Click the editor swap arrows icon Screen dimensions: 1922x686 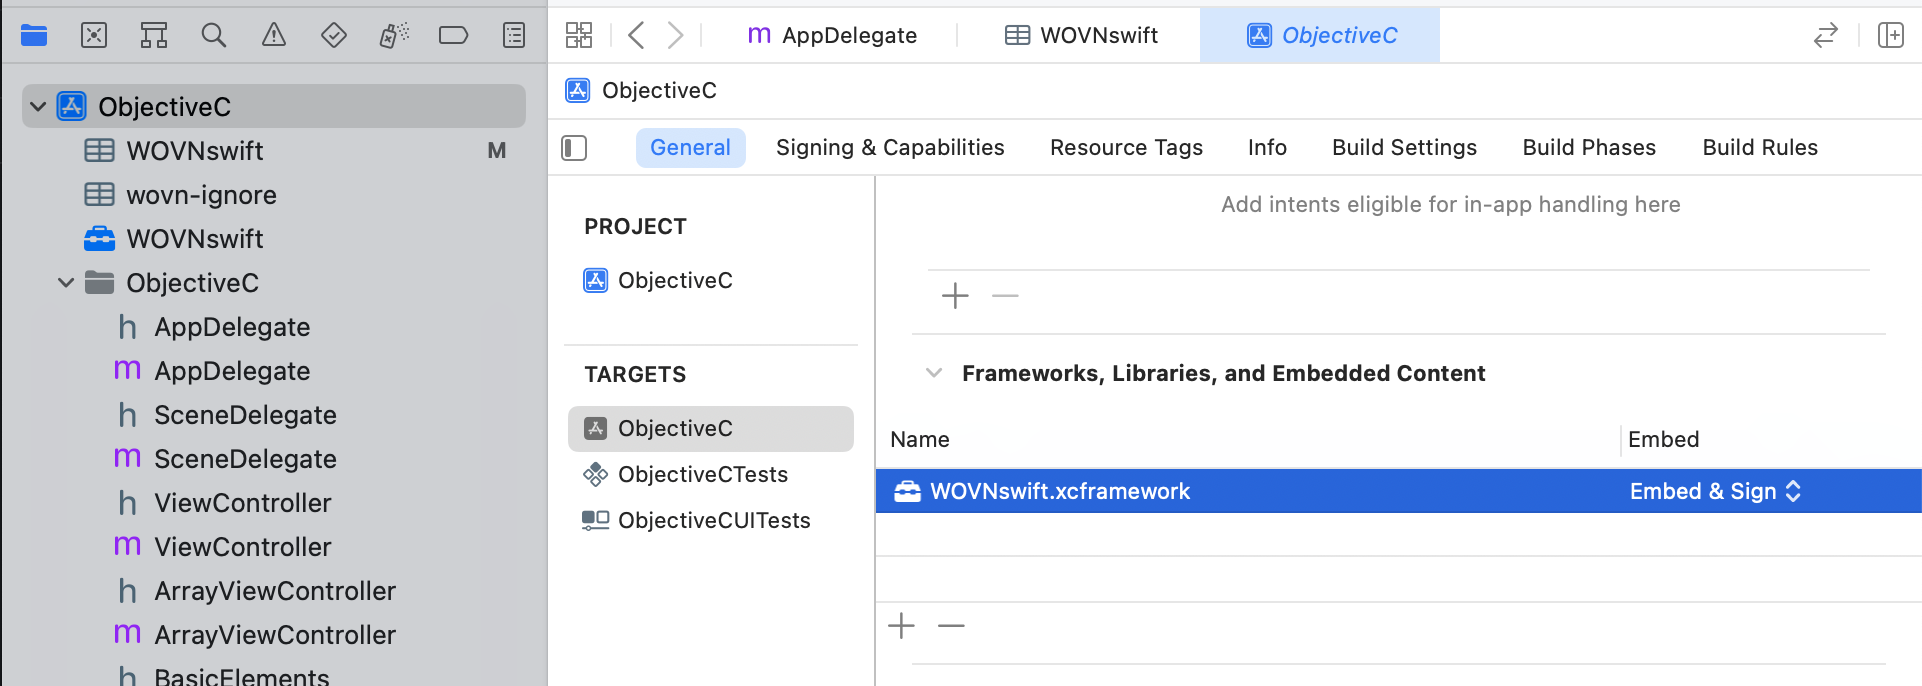1826,36
